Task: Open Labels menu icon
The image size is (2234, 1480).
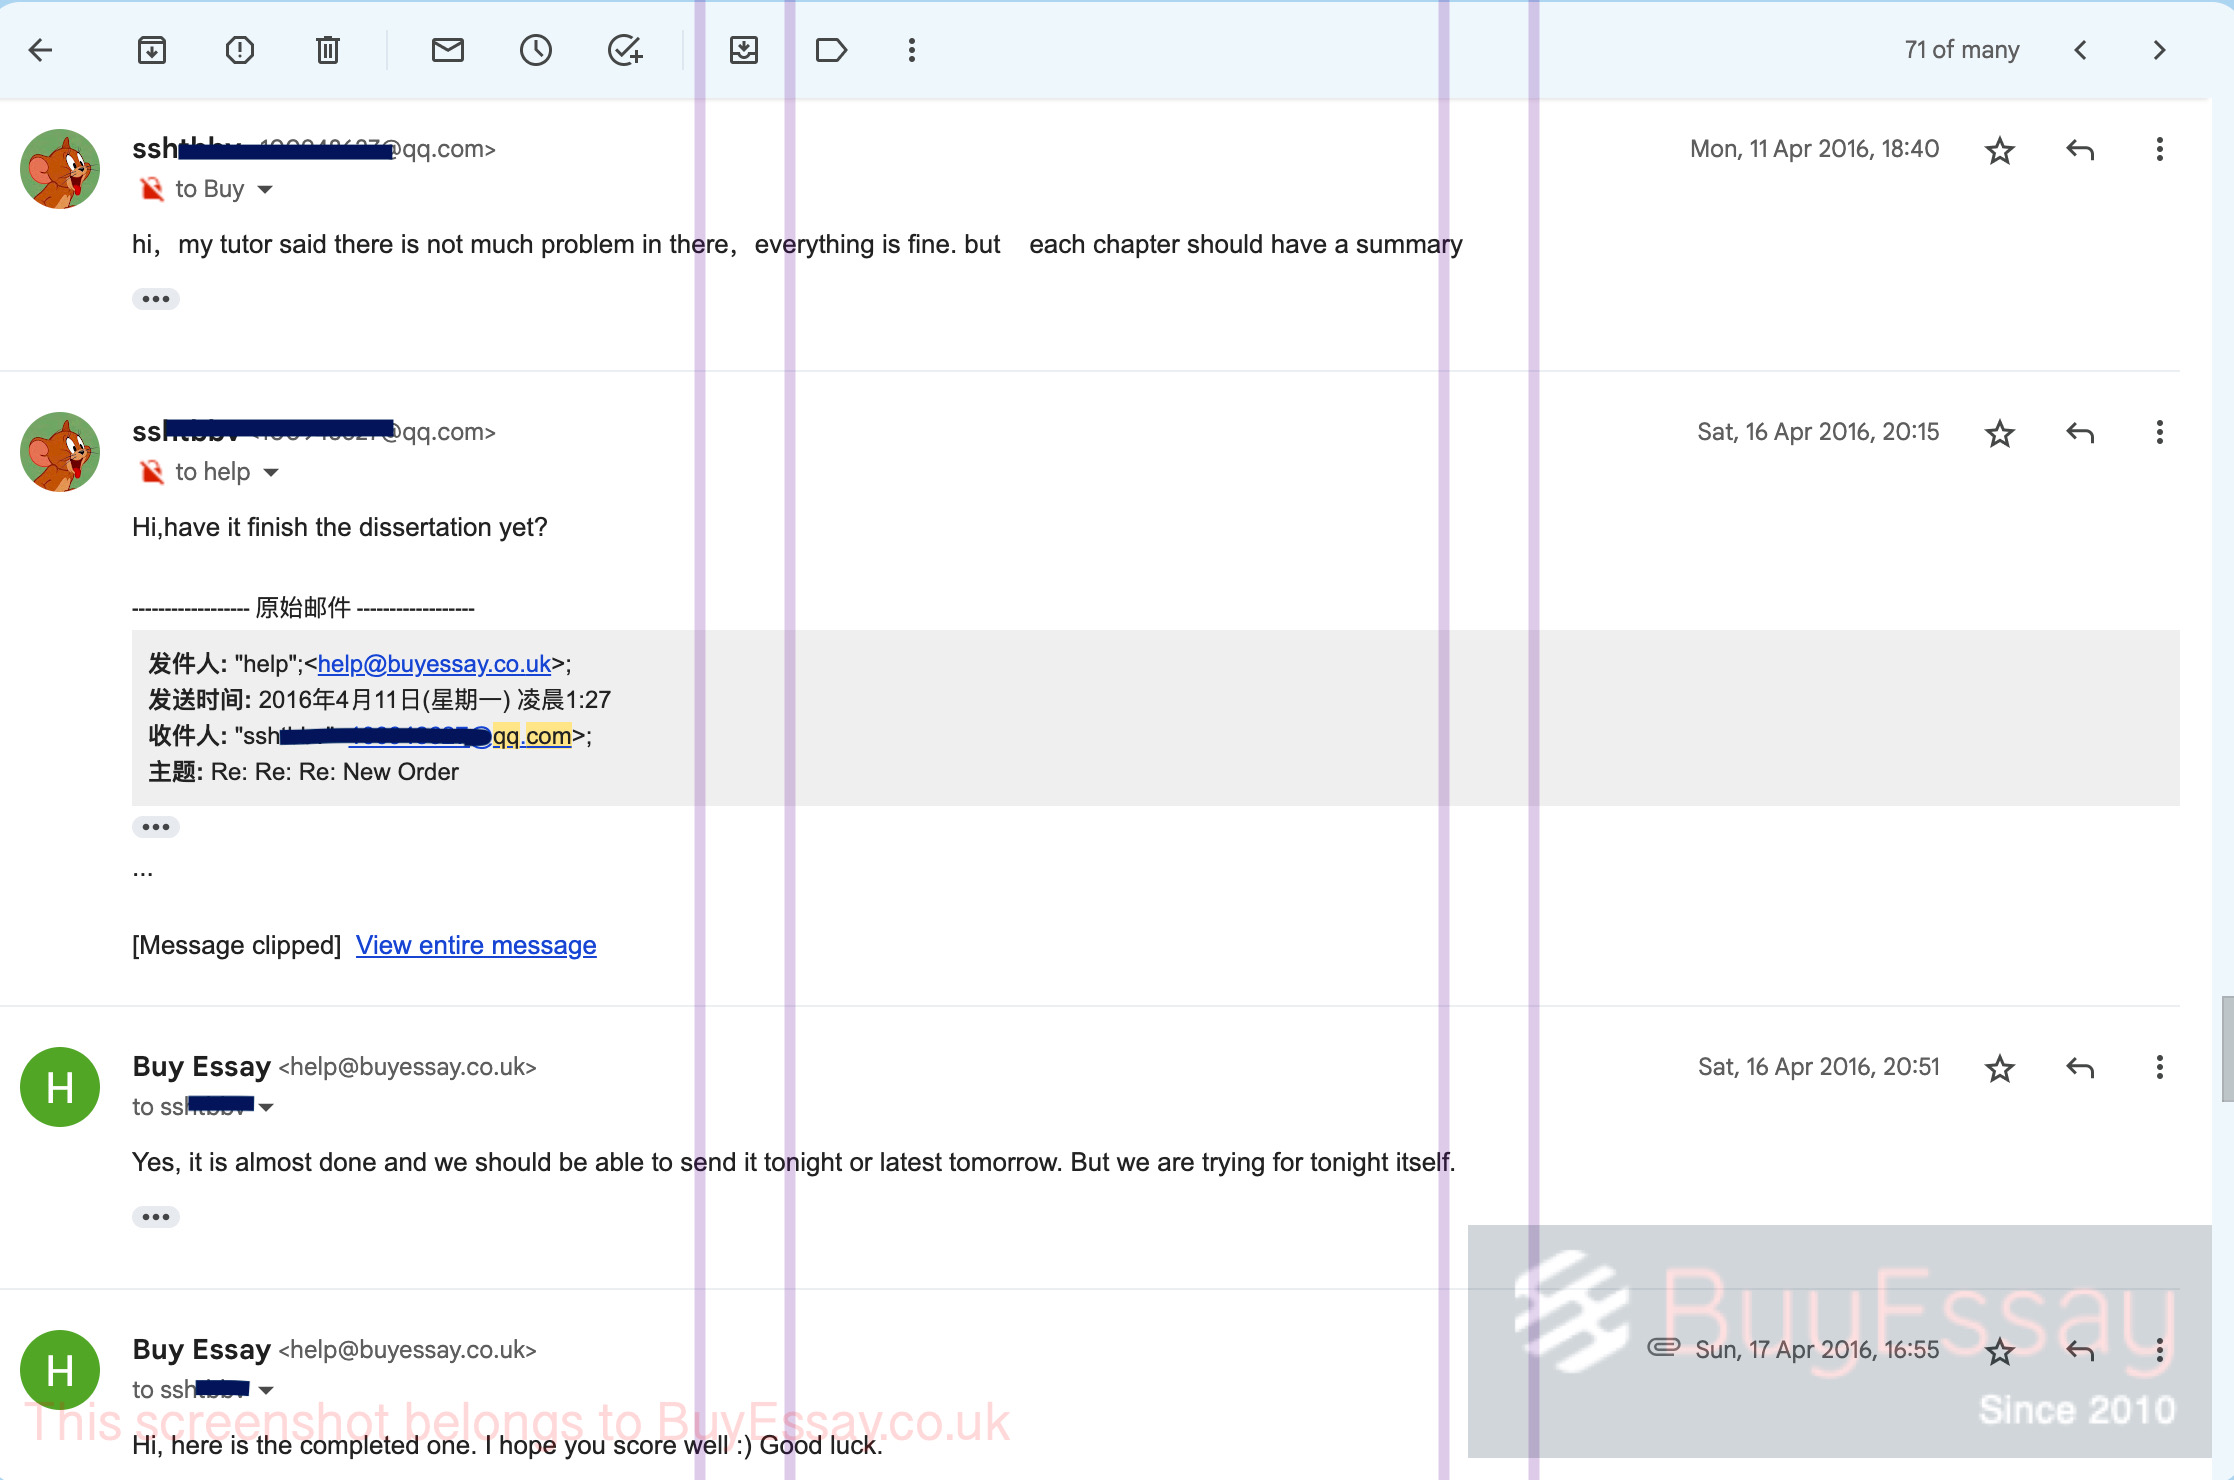Action: pyautogui.click(x=832, y=50)
